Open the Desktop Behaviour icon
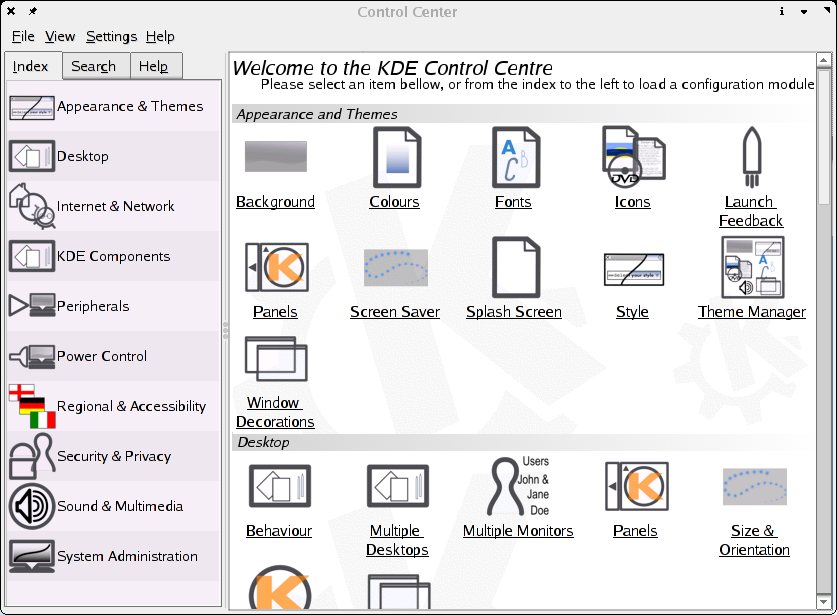 tap(280, 486)
